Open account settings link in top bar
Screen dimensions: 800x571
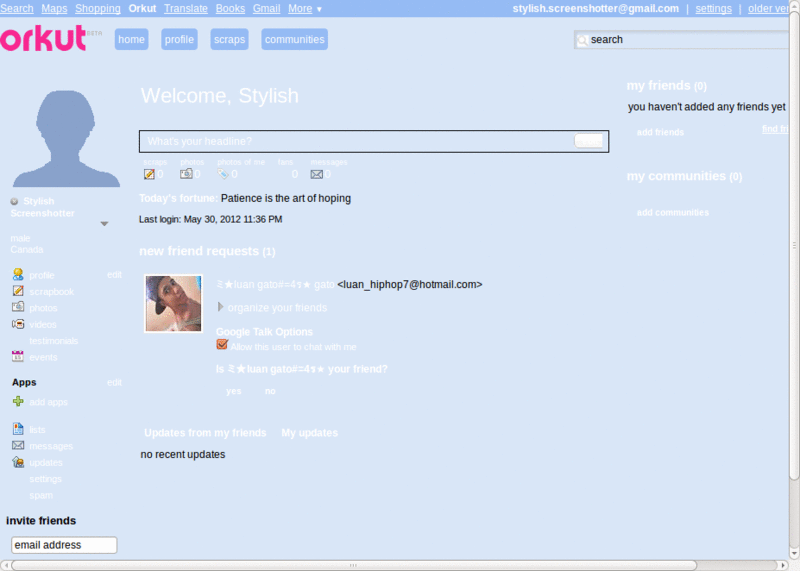click(x=713, y=9)
